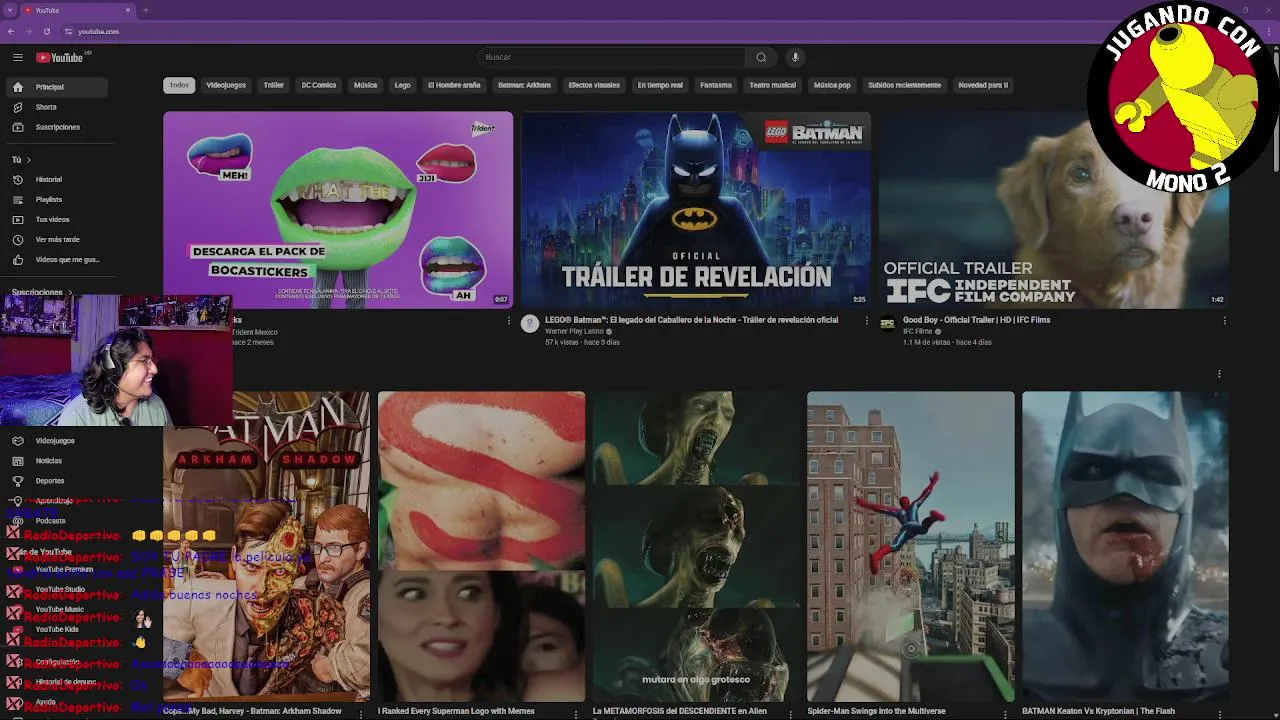Click the YouTube logo

coord(60,58)
